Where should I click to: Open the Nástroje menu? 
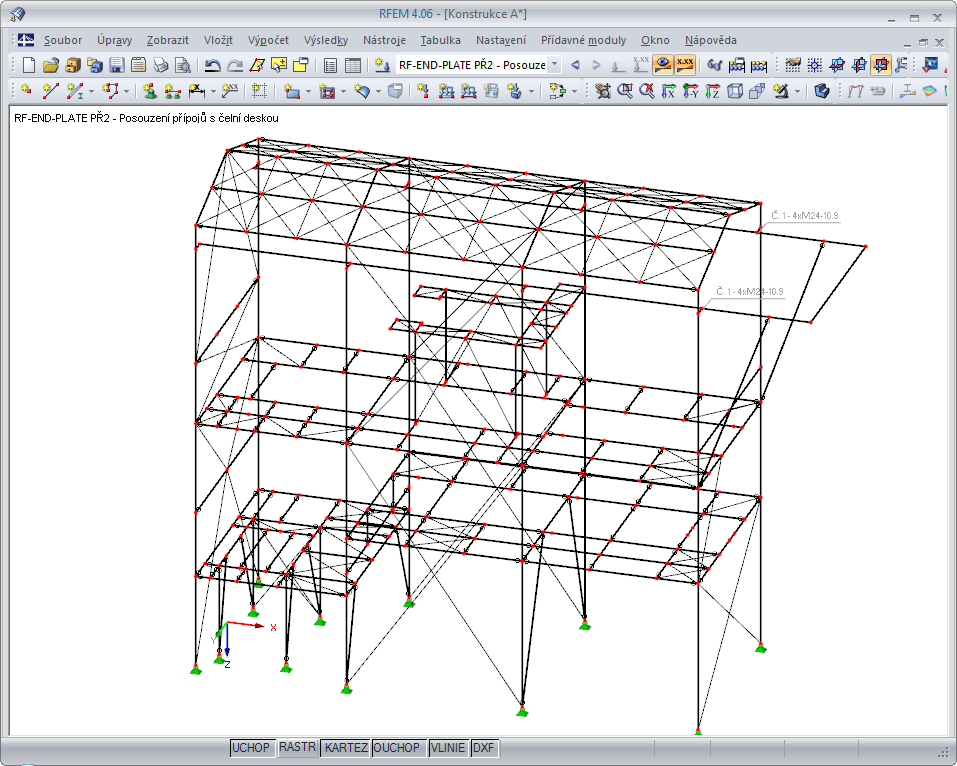[384, 40]
